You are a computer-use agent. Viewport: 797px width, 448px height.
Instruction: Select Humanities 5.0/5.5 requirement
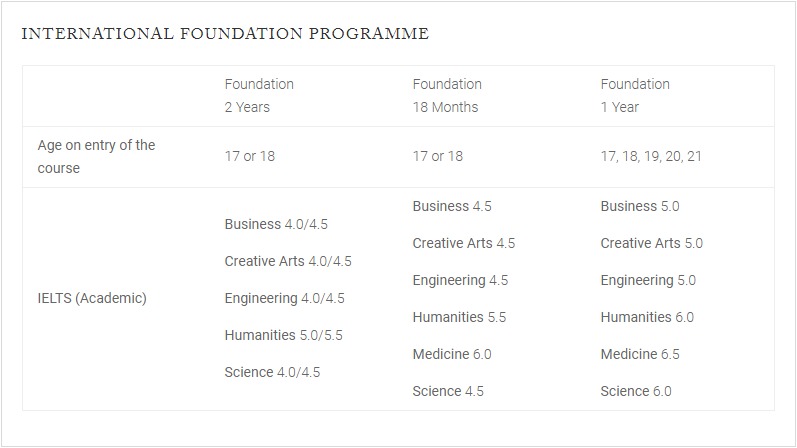284,335
